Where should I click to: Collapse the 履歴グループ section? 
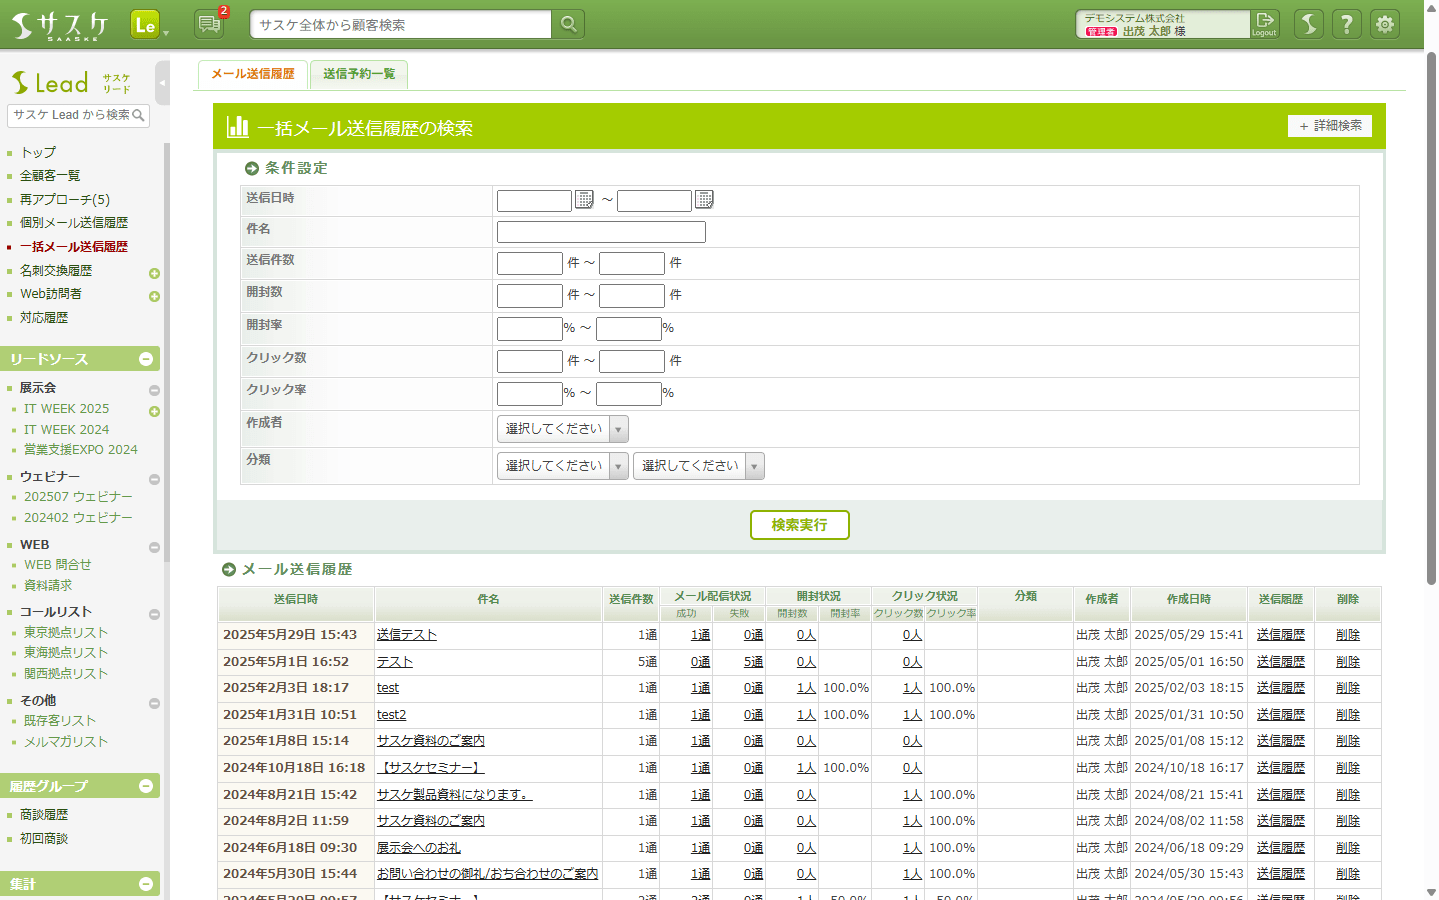click(x=146, y=786)
